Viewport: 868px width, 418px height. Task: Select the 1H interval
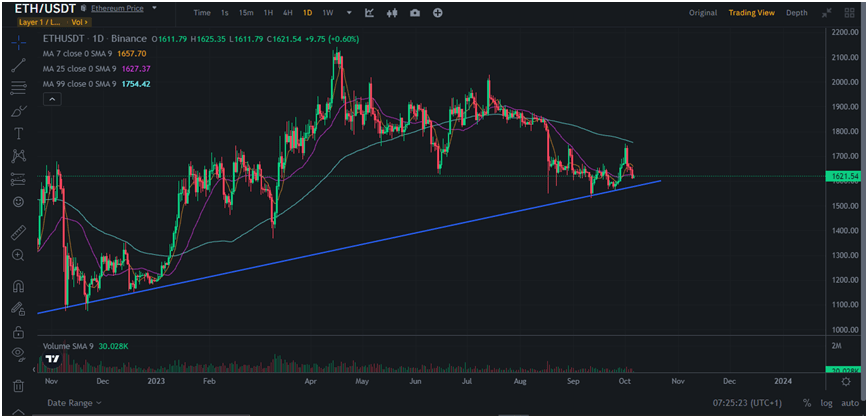(268, 13)
